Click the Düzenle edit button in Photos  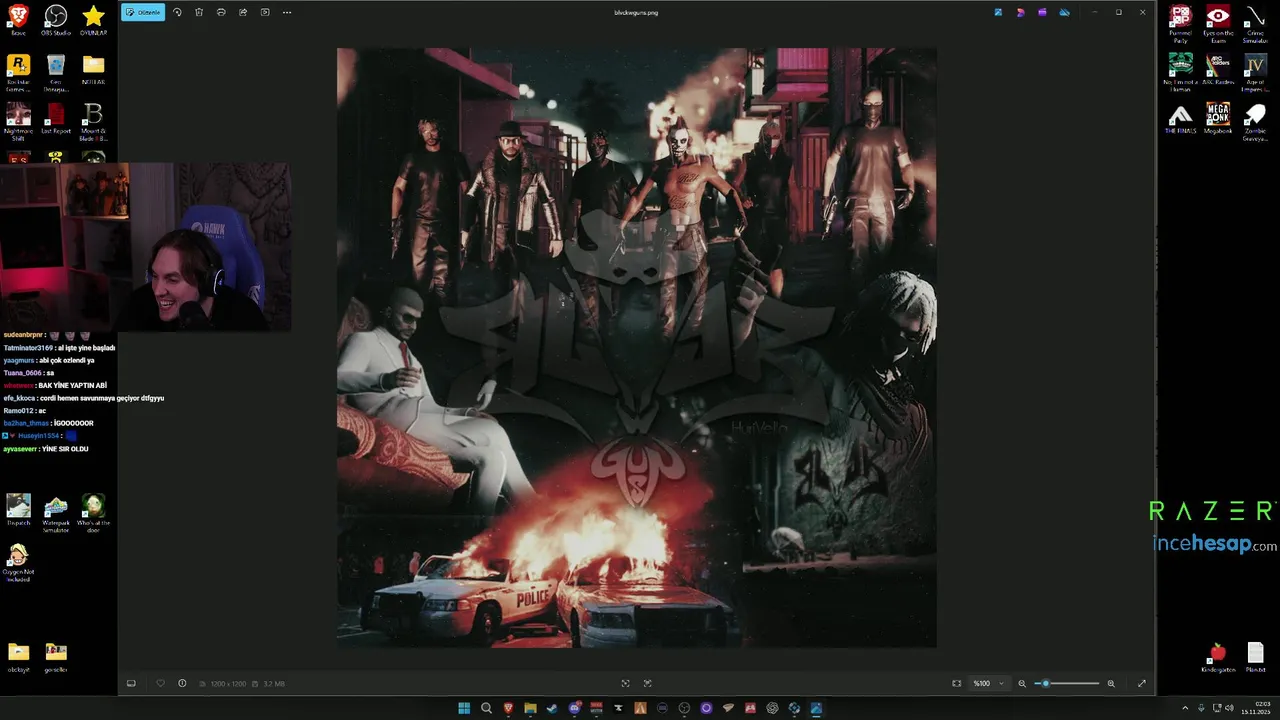[143, 12]
